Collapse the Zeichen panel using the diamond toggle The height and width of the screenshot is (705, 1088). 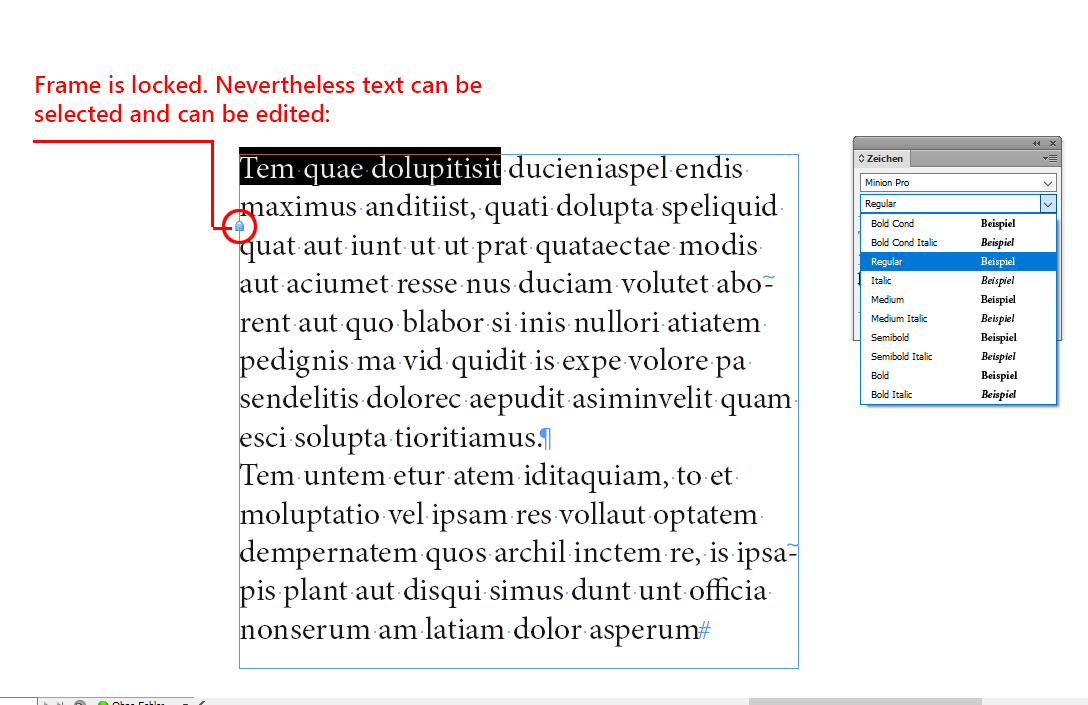(861, 158)
